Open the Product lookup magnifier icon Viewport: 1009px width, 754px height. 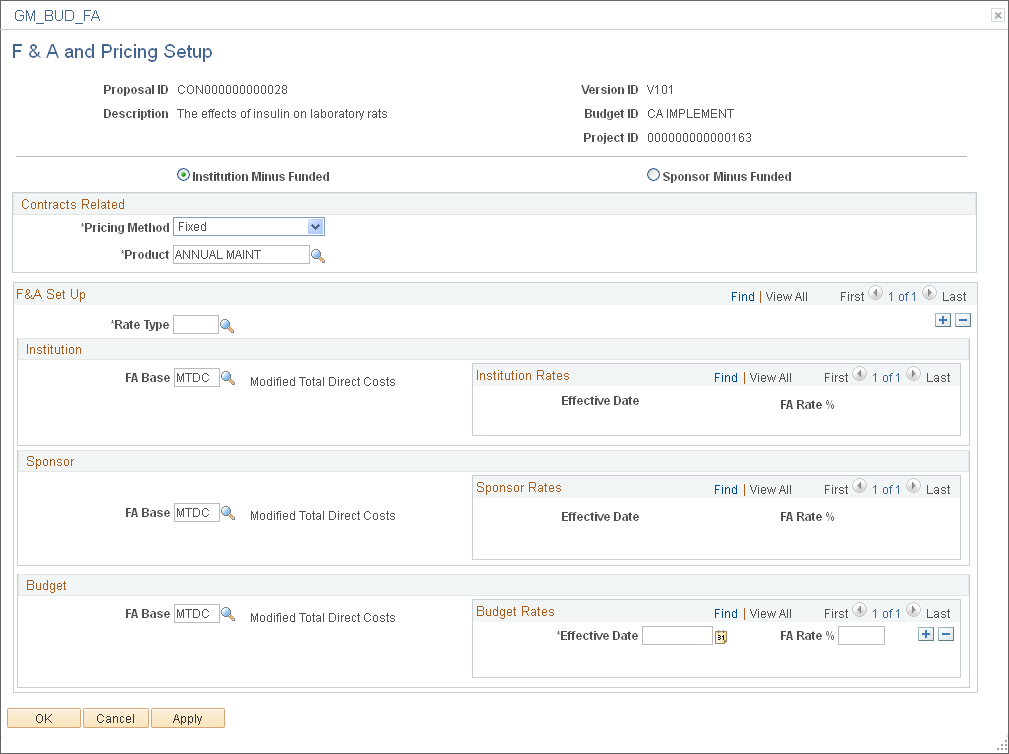[x=318, y=255]
